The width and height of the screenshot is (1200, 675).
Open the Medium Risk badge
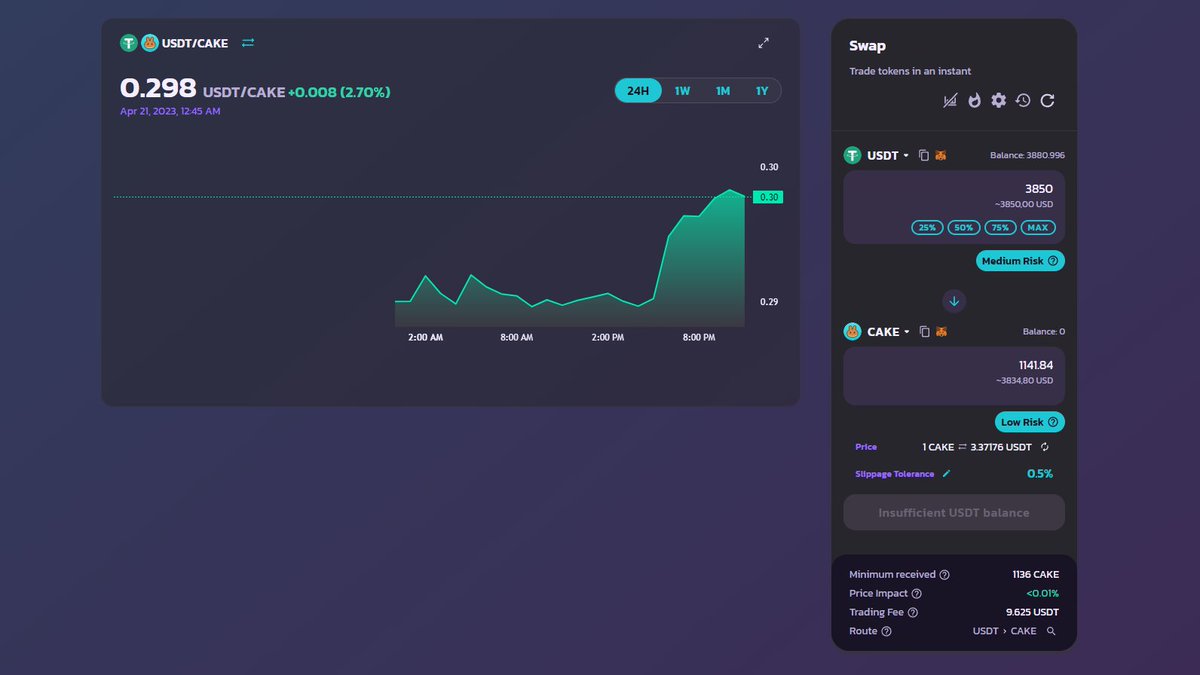pyautogui.click(x=1020, y=261)
